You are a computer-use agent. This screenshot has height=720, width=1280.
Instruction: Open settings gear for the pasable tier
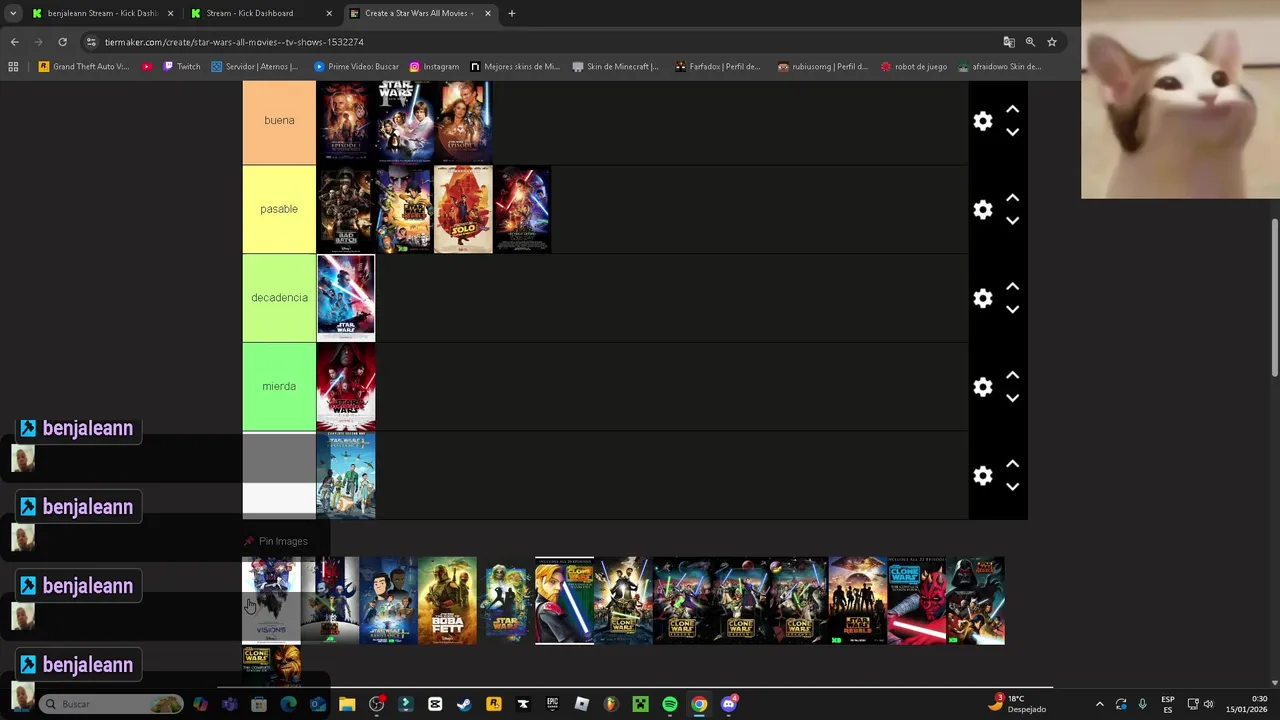coord(983,209)
